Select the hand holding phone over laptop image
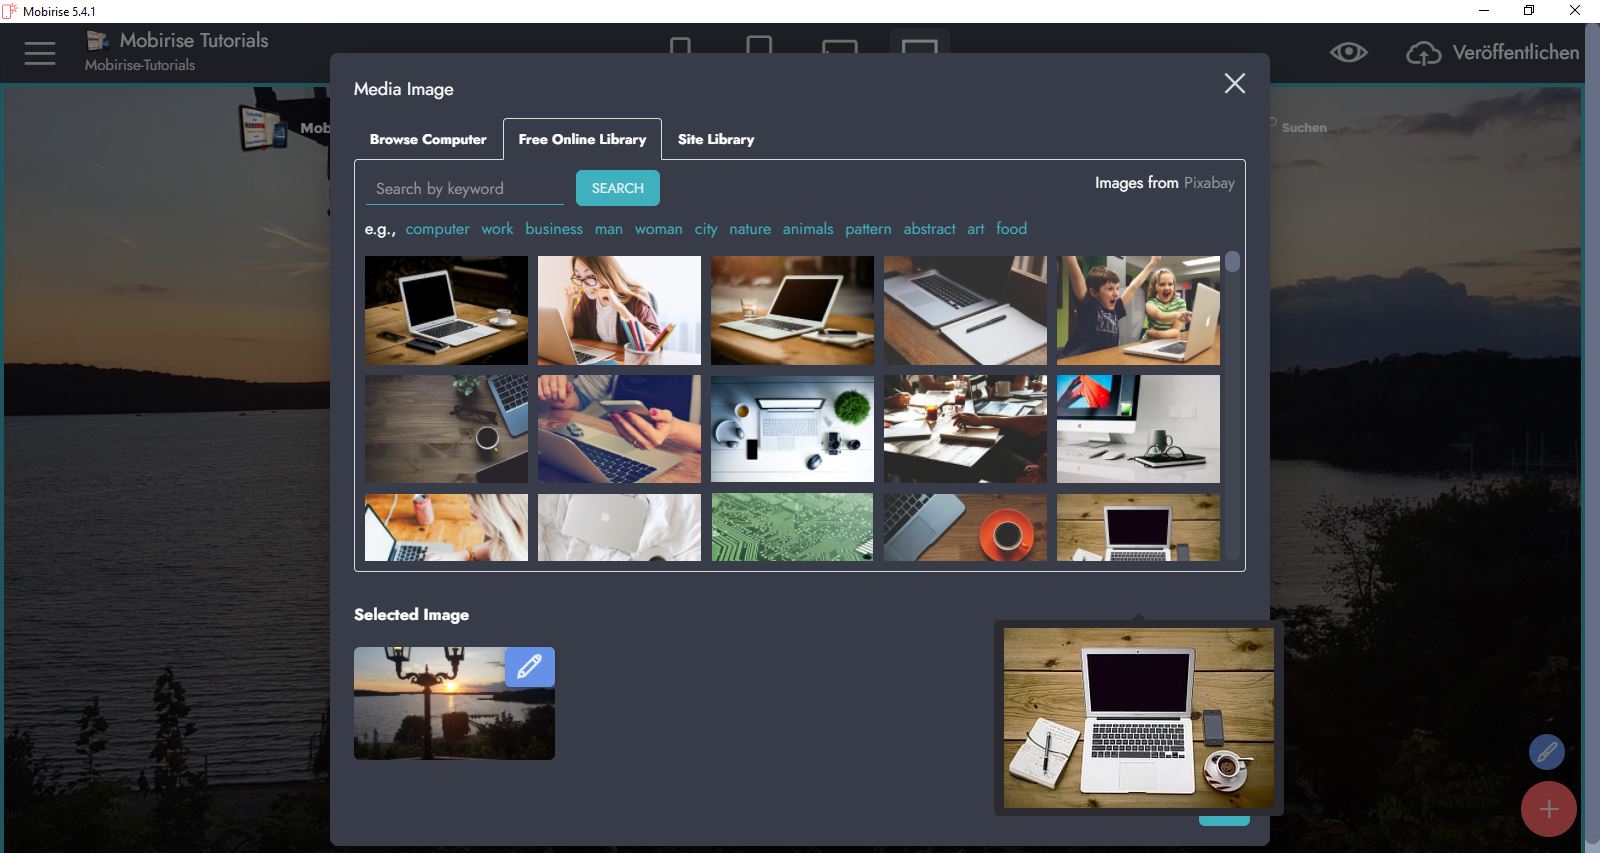Screen dimensions: 1600x853 tap(619, 429)
